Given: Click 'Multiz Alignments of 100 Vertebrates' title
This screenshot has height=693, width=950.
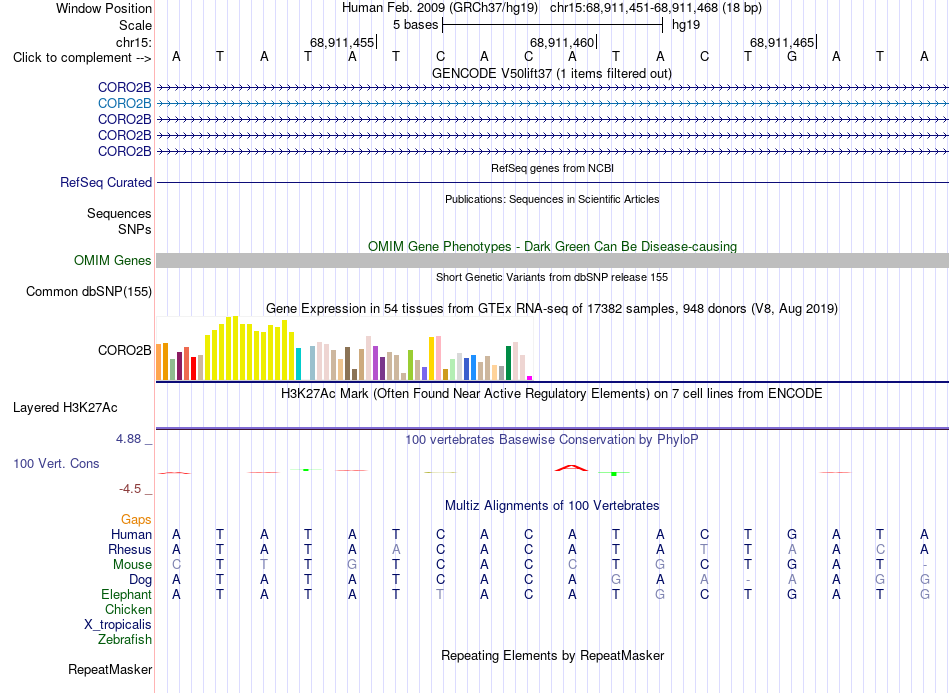Looking at the screenshot, I should 552,505.
